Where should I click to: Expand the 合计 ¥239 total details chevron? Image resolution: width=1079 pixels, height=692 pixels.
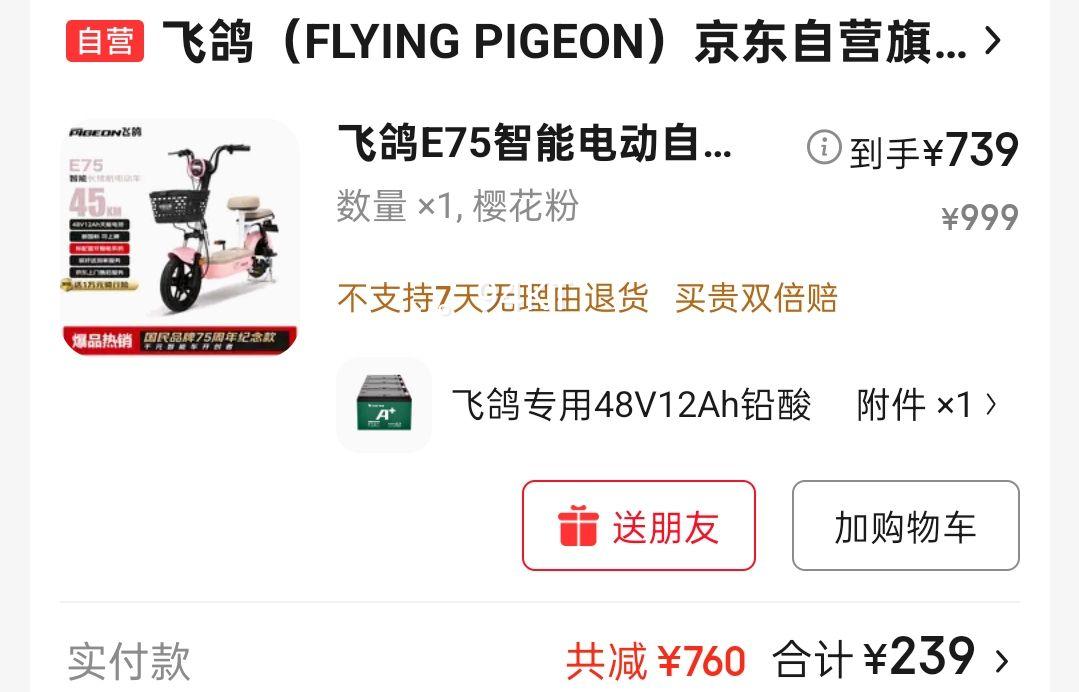click(x=1002, y=660)
